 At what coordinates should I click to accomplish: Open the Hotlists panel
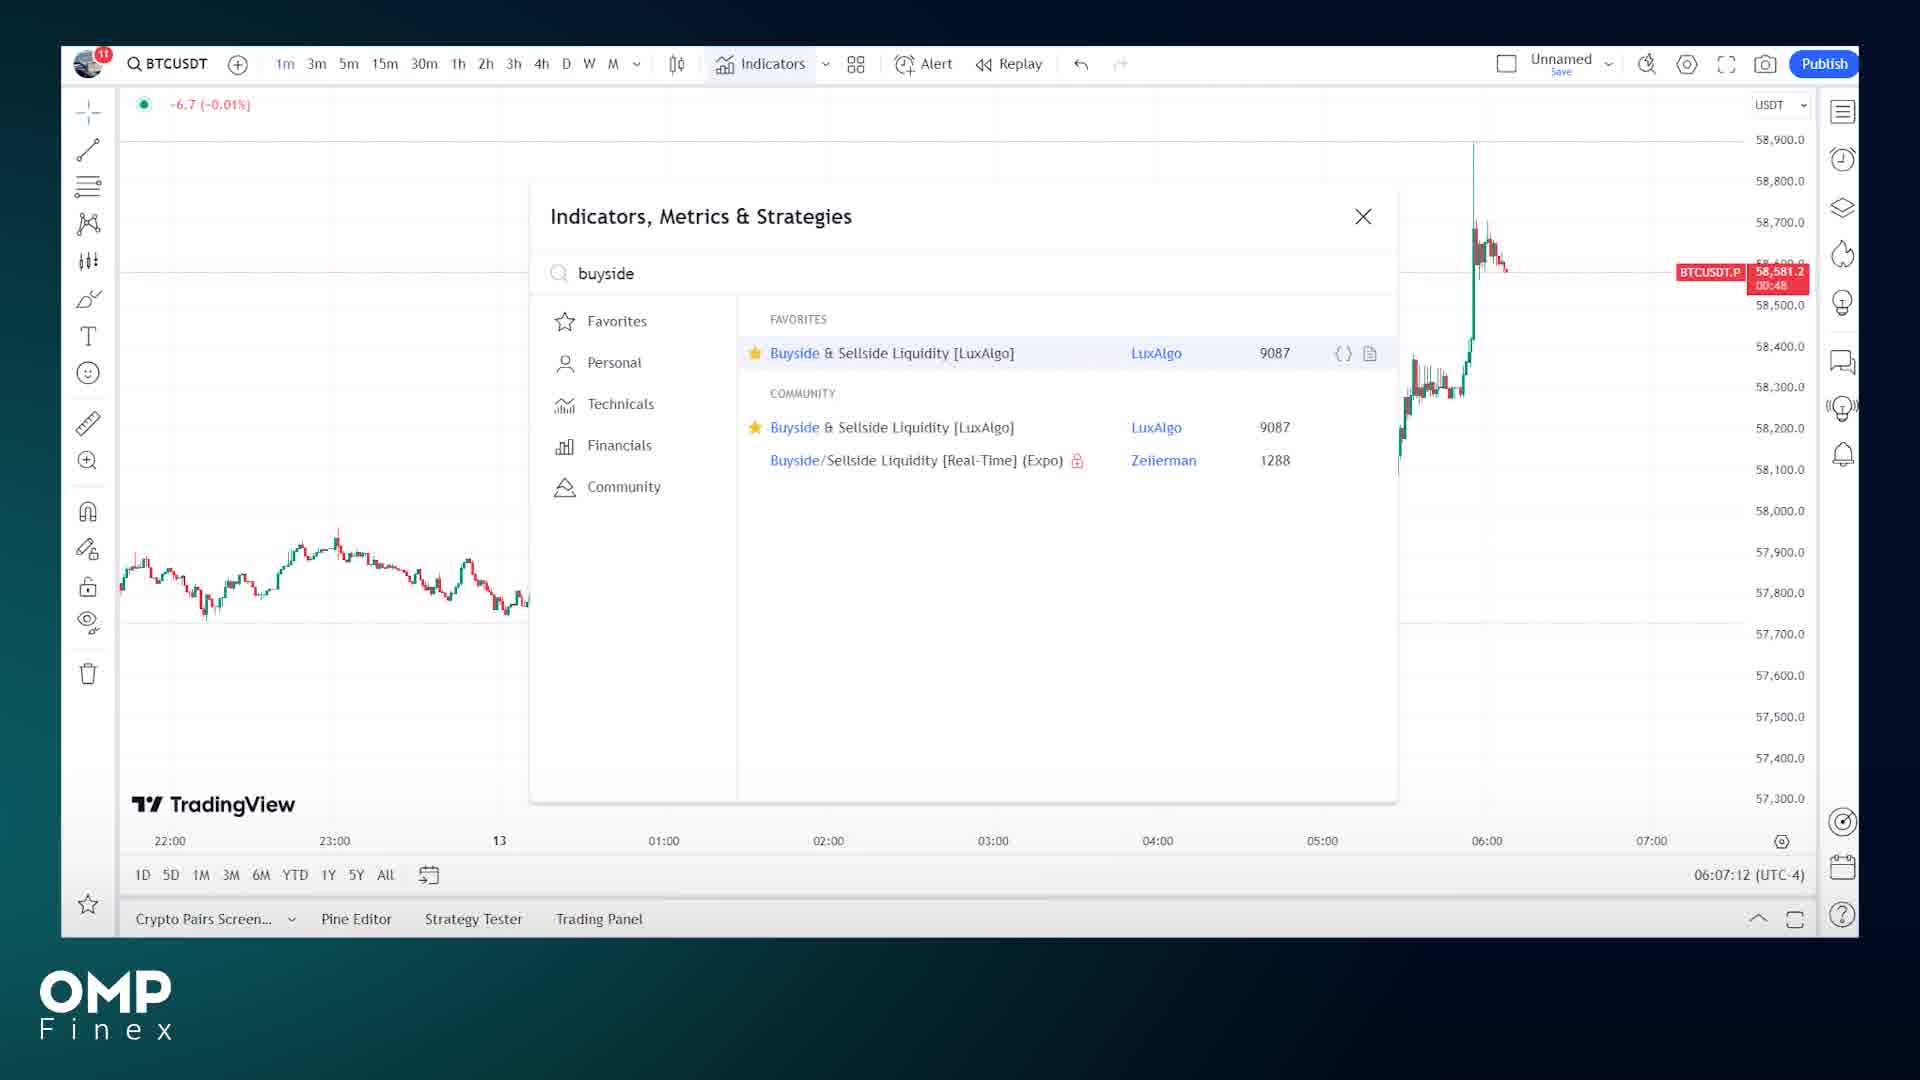pos(1841,255)
